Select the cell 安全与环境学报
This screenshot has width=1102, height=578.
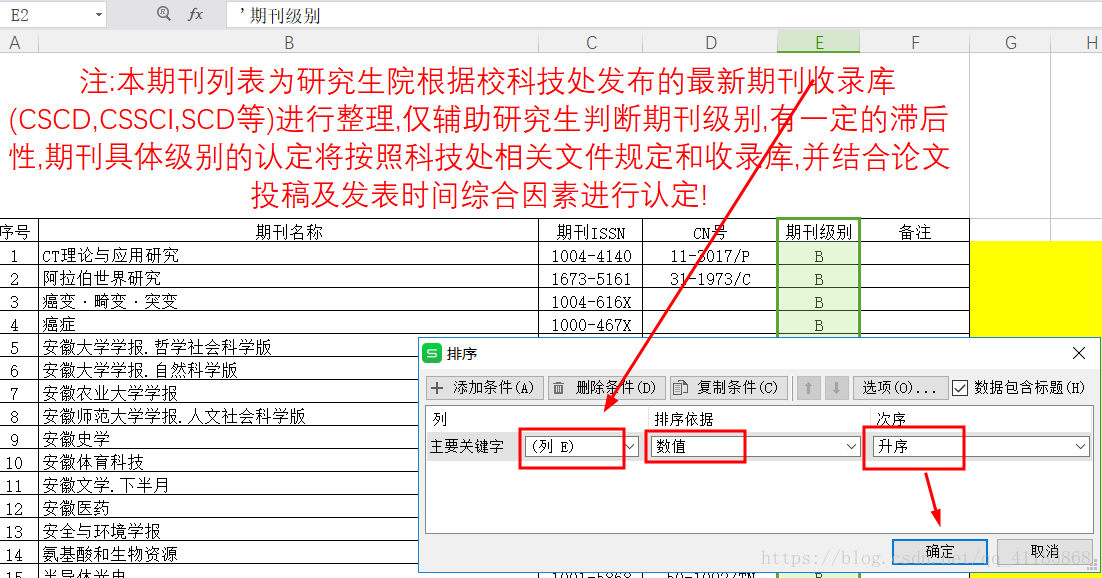[x=228, y=531]
